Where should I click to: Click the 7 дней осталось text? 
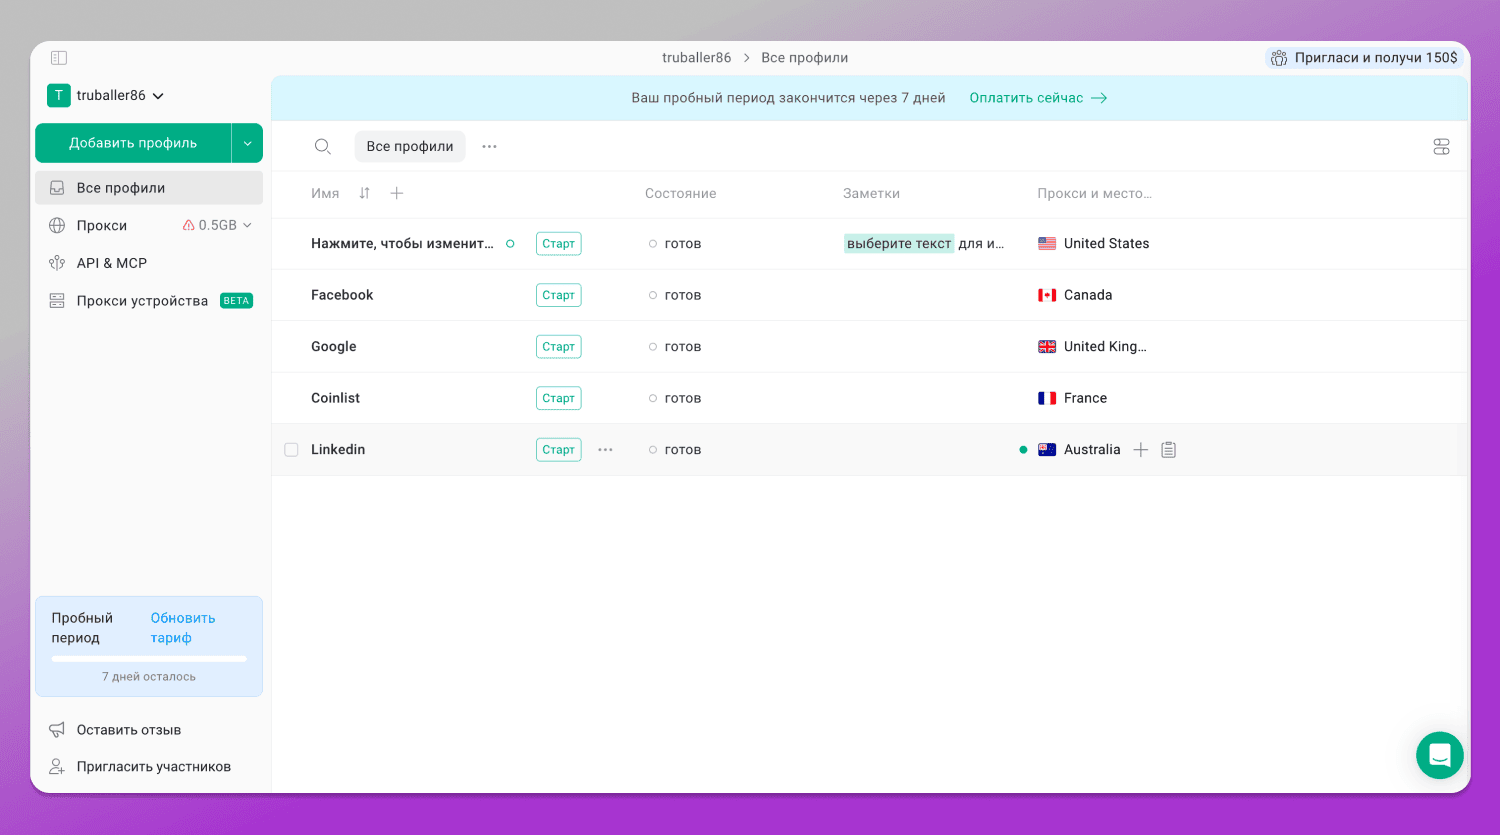coord(149,677)
